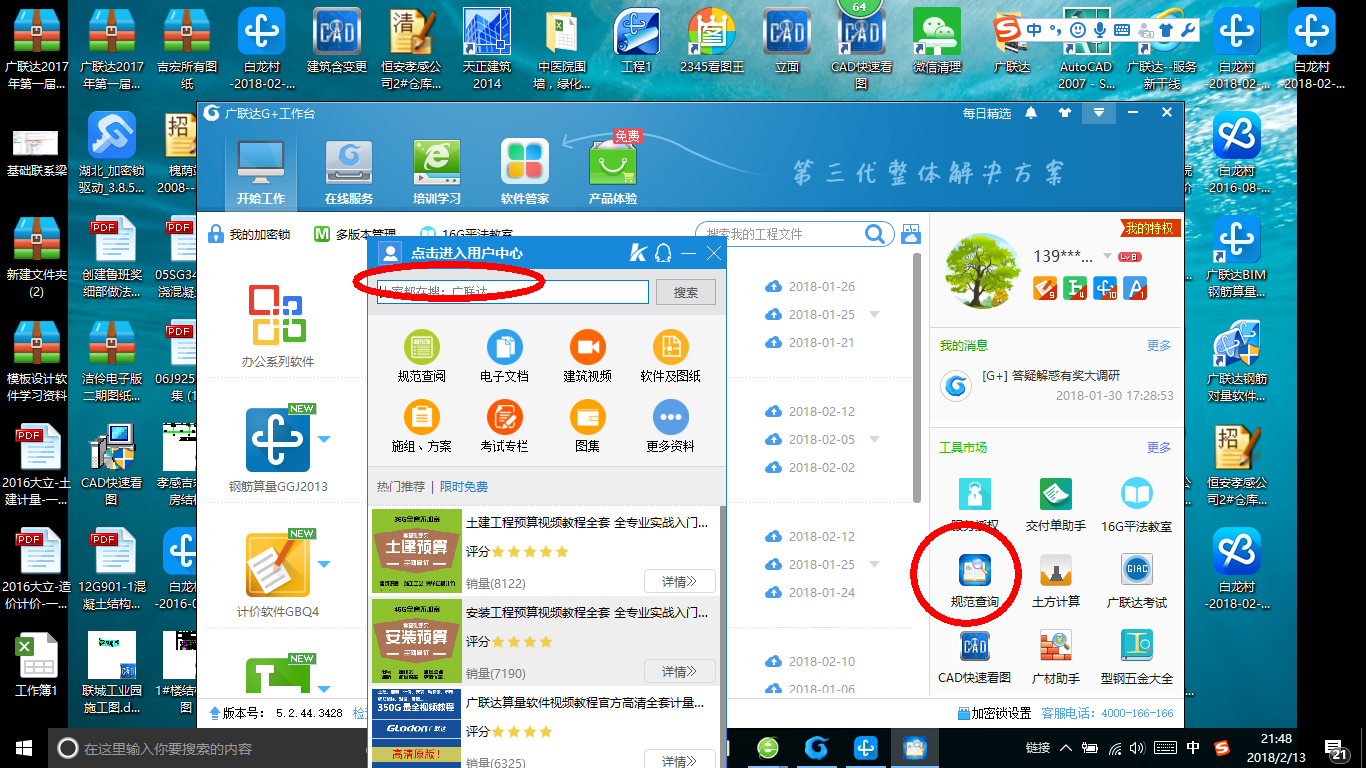Click 我的加密锁 lock link
The height and width of the screenshot is (768, 1366).
[248, 234]
